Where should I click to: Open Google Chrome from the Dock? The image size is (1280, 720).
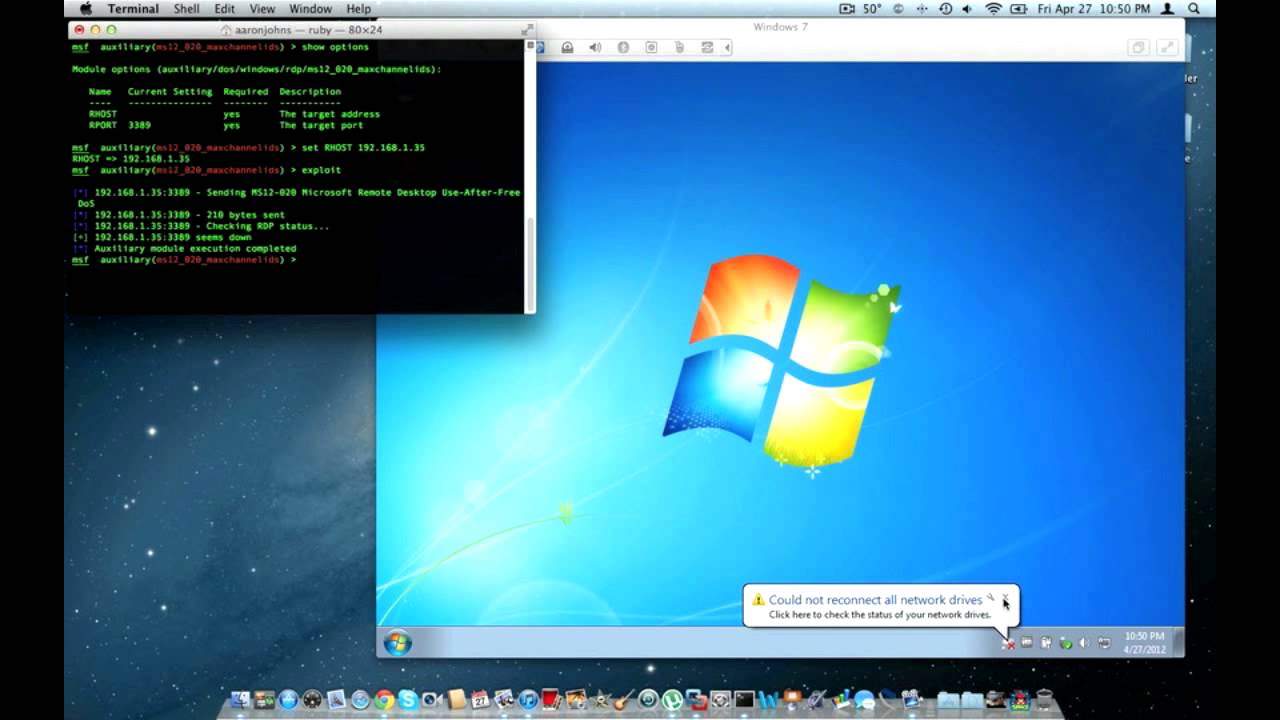pyautogui.click(x=385, y=700)
